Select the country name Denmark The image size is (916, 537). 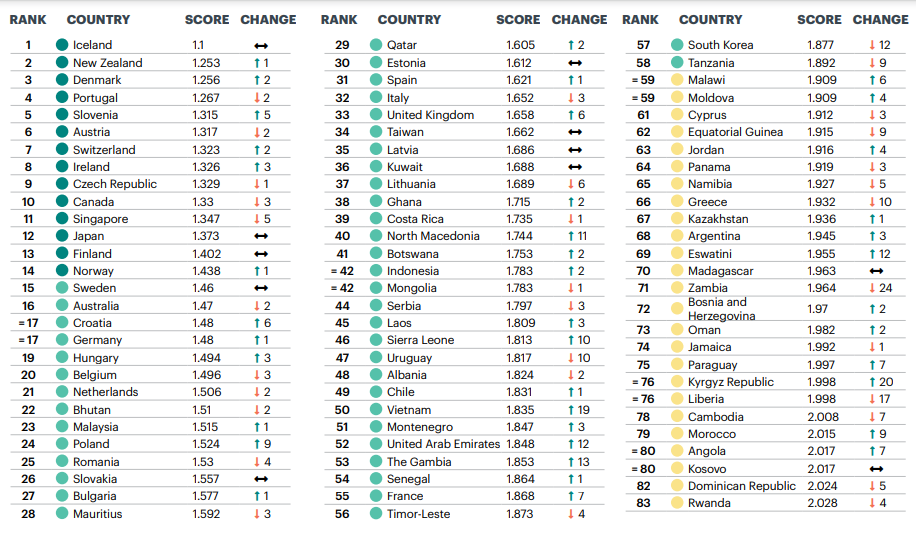point(97,79)
